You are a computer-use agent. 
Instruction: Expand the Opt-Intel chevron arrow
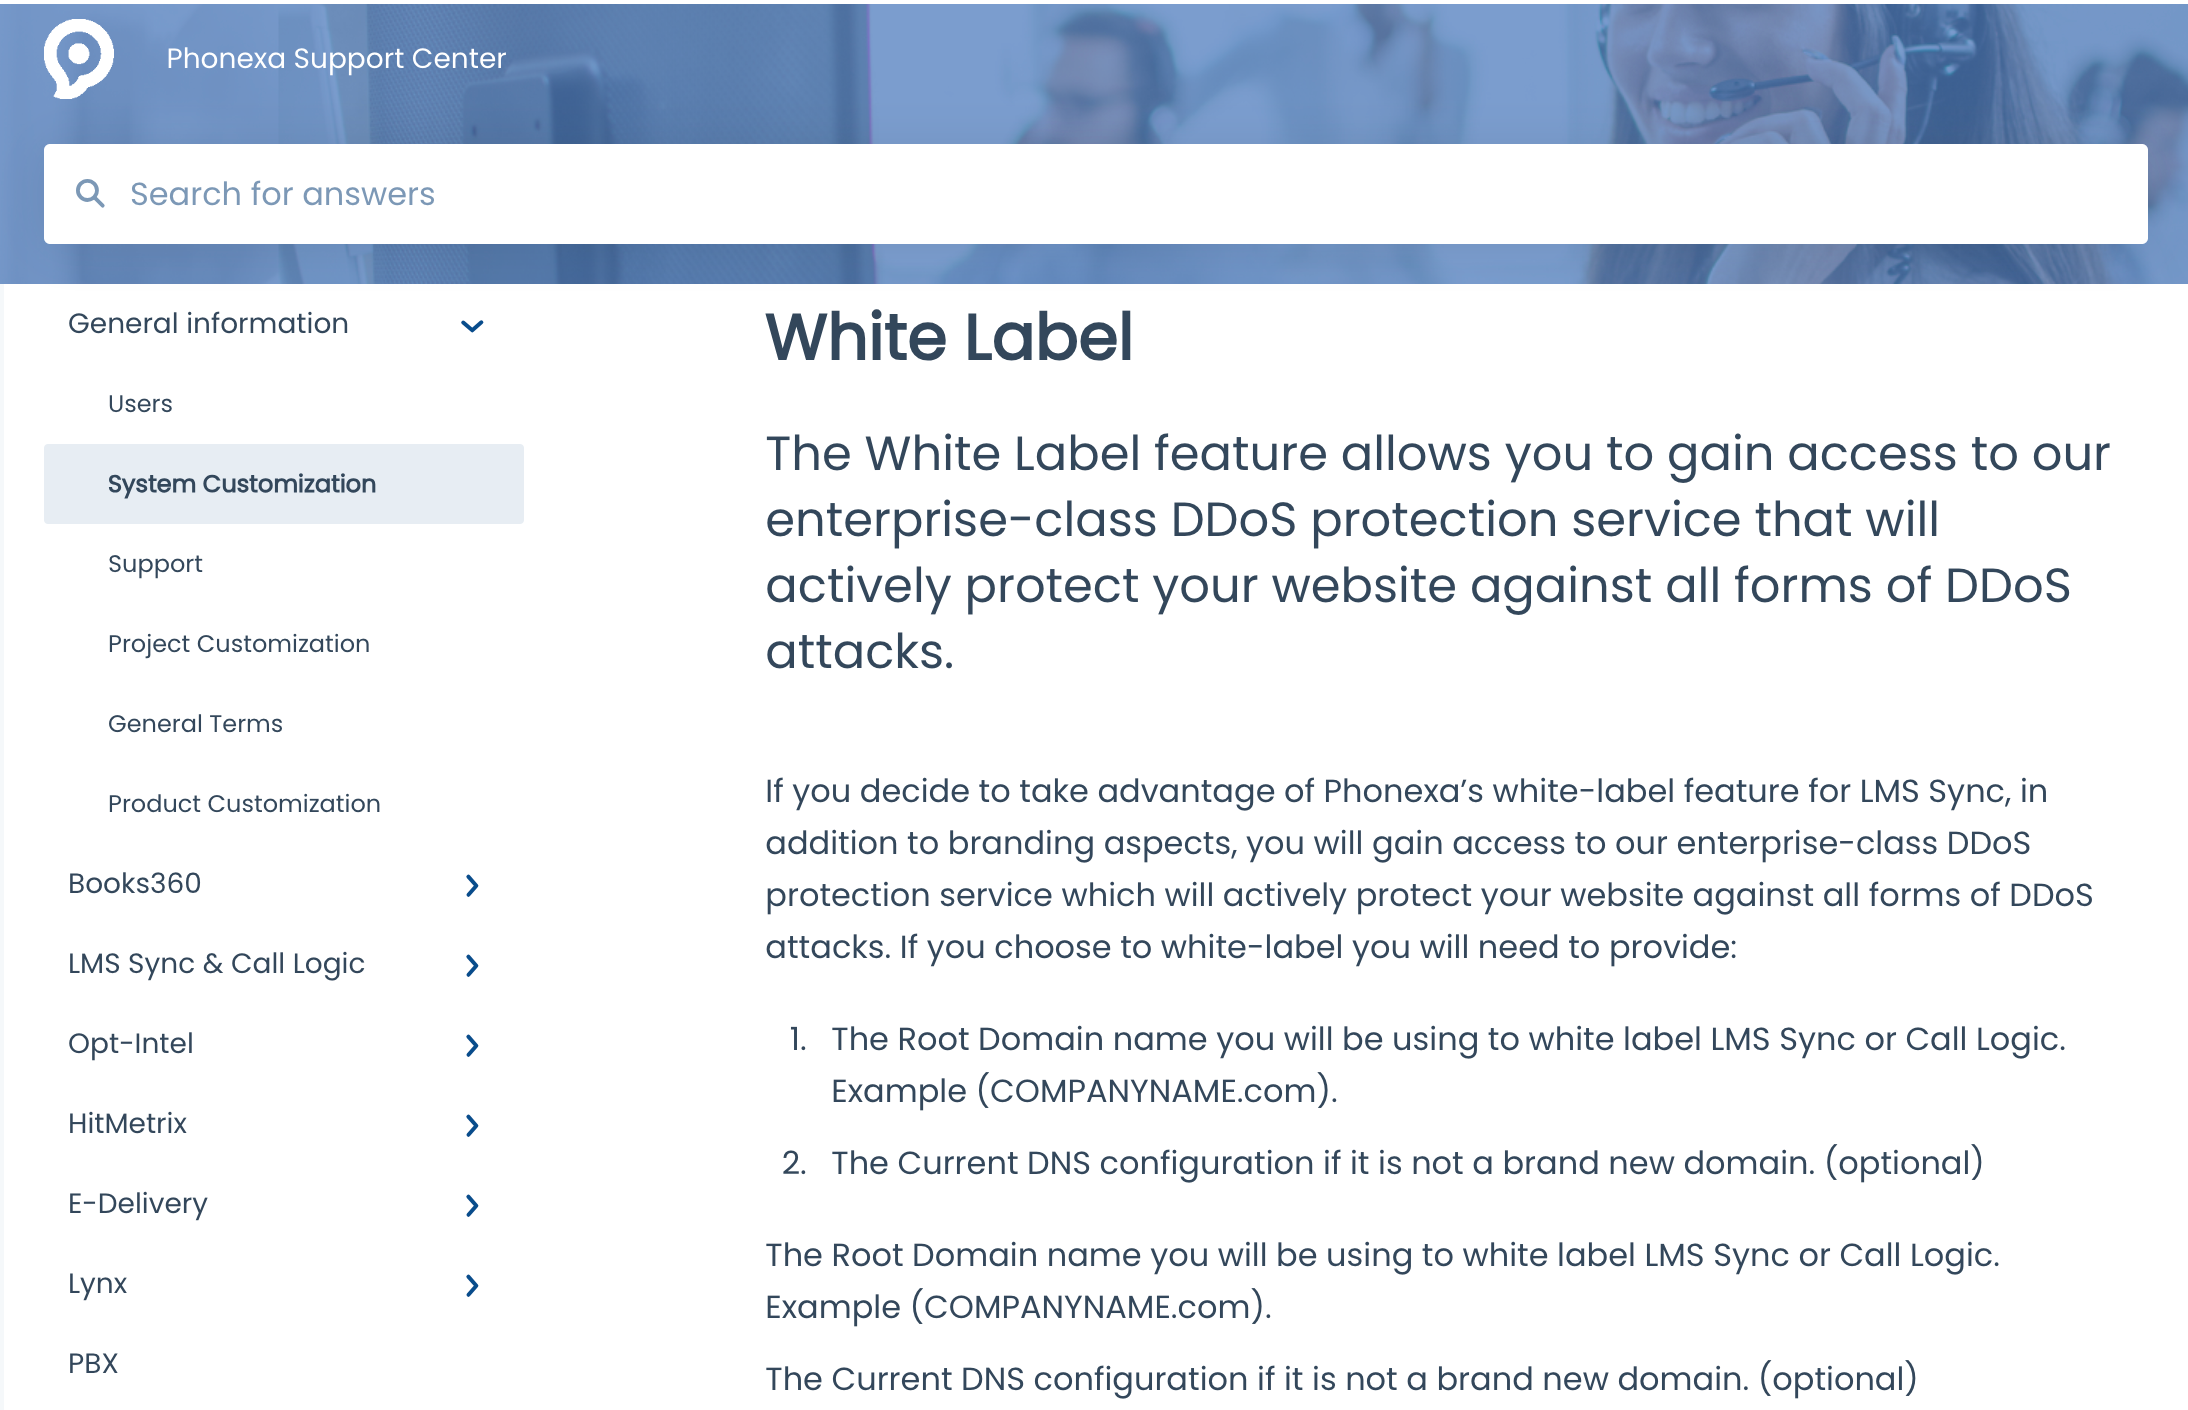pyautogui.click(x=474, y=1045)
